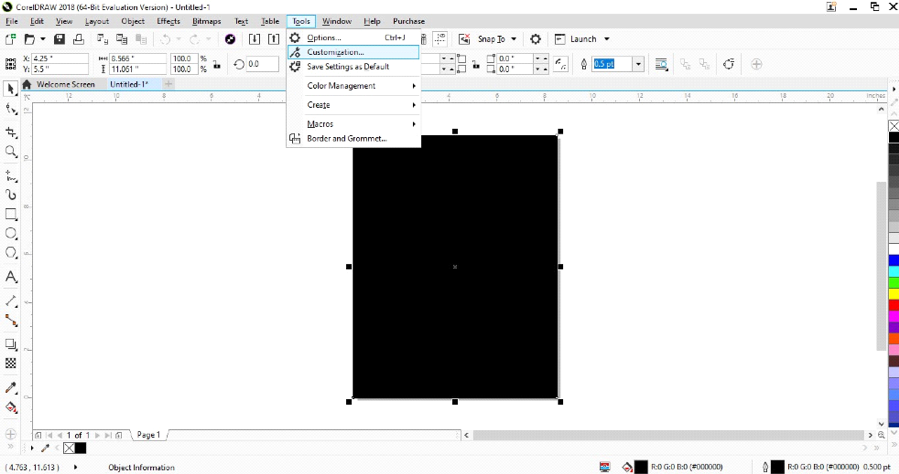
Task: Select the Crop tool
Action: [x=10, y=132]
